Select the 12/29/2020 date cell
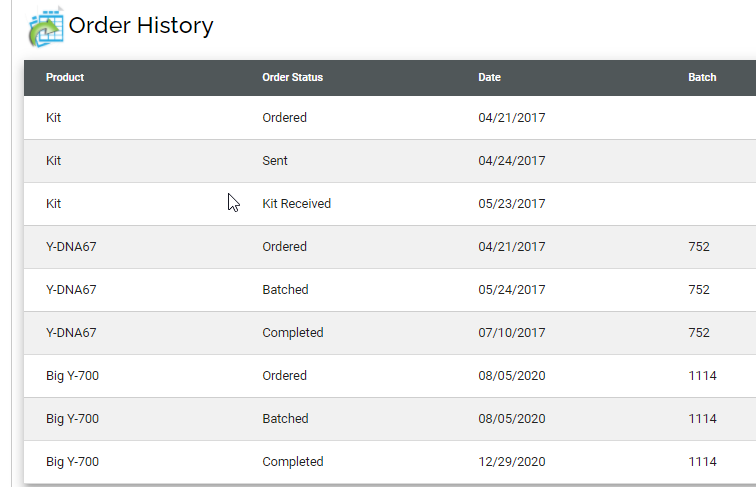The image size is (756, 487). [x=512, y=462]
